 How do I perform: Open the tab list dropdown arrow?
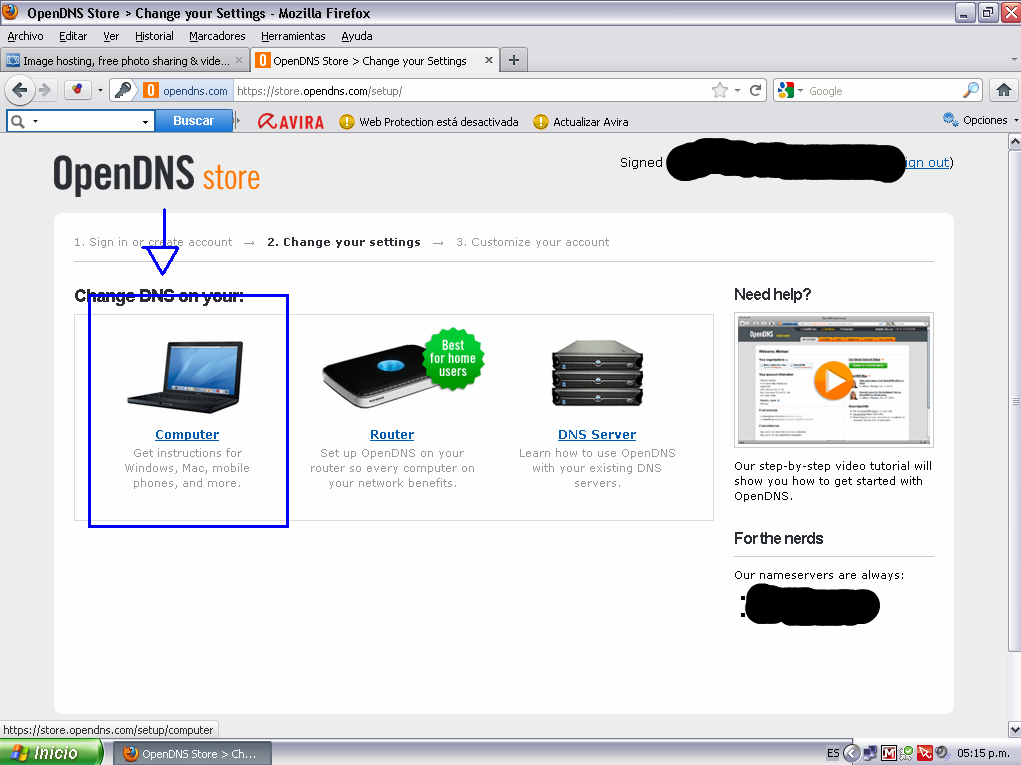point(1014,60)
